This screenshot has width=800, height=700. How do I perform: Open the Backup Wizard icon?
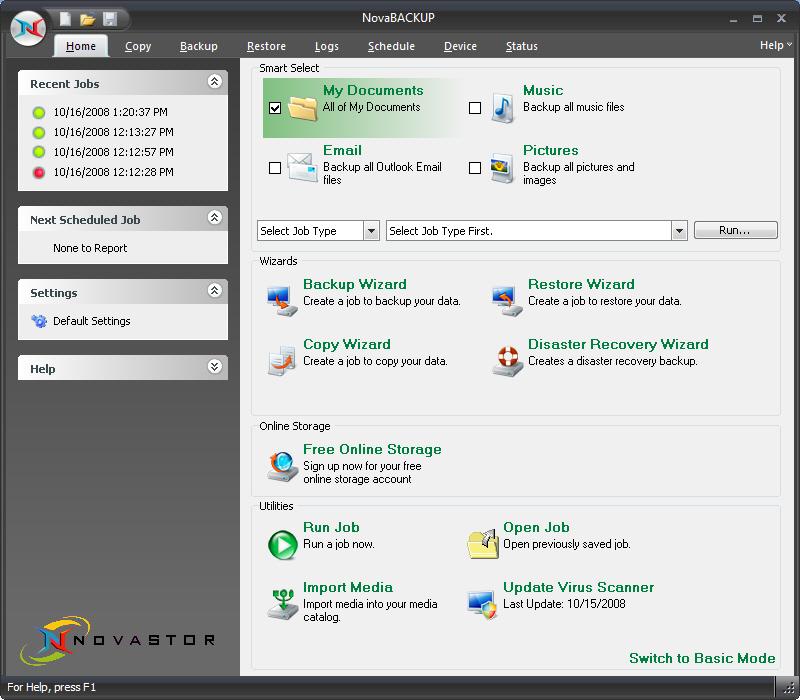click(x=282, y=301)
